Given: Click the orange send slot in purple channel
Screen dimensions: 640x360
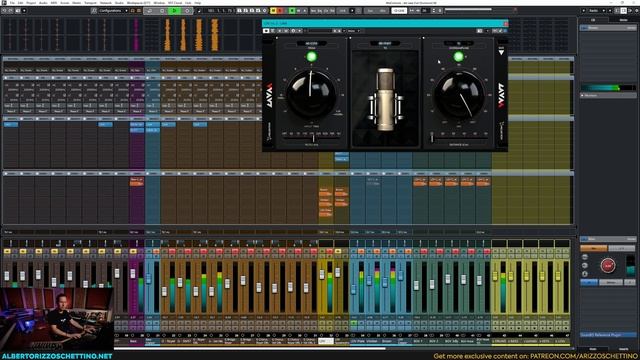Looking at the screenshot, I should click(x=137, y=182).
